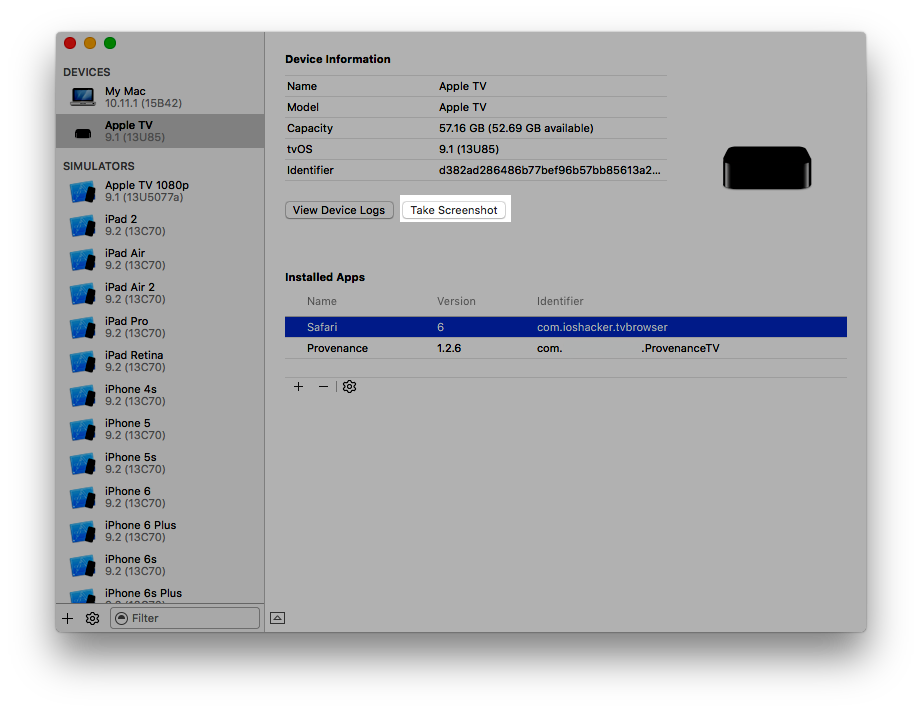
Task: Click the iPad Retina simulator icon
Action: 83,362
